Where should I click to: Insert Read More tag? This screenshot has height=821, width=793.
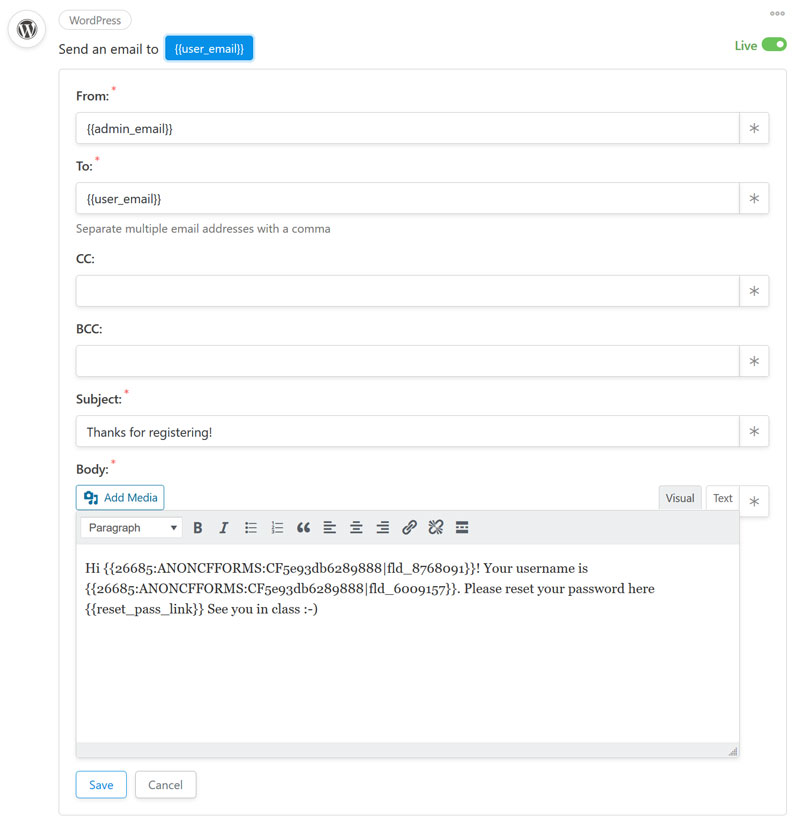point(462,527)
